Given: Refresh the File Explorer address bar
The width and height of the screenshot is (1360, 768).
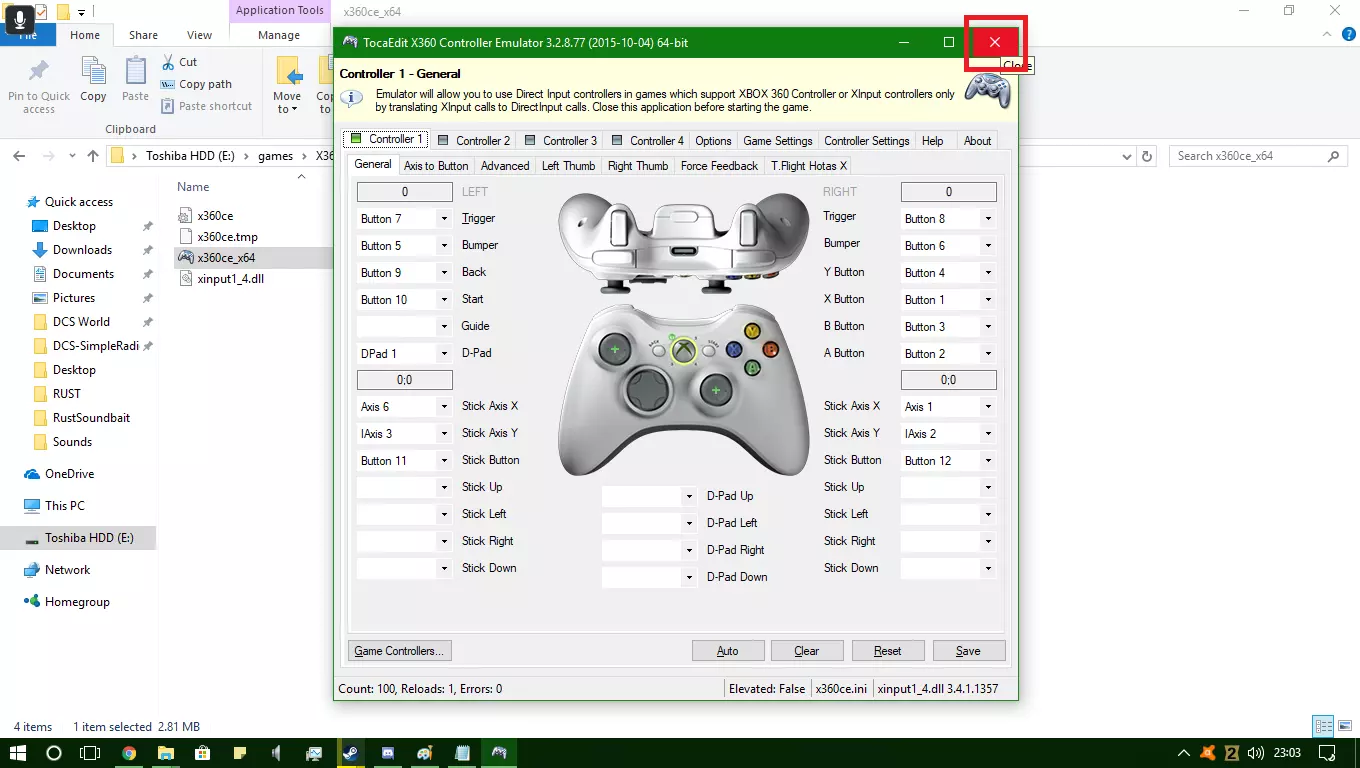Looking at the screenshot, I should [x=1148, y=156].
